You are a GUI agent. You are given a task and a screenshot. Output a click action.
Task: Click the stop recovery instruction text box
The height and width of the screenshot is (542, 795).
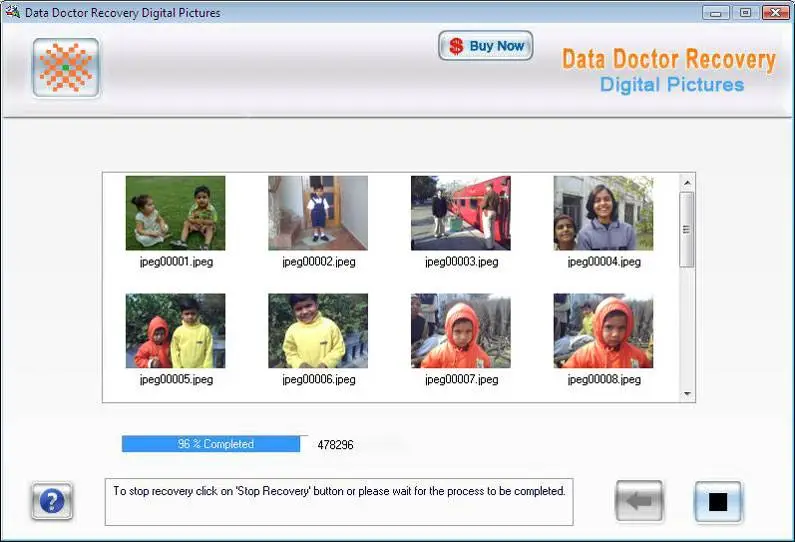(x=339, y=501)
